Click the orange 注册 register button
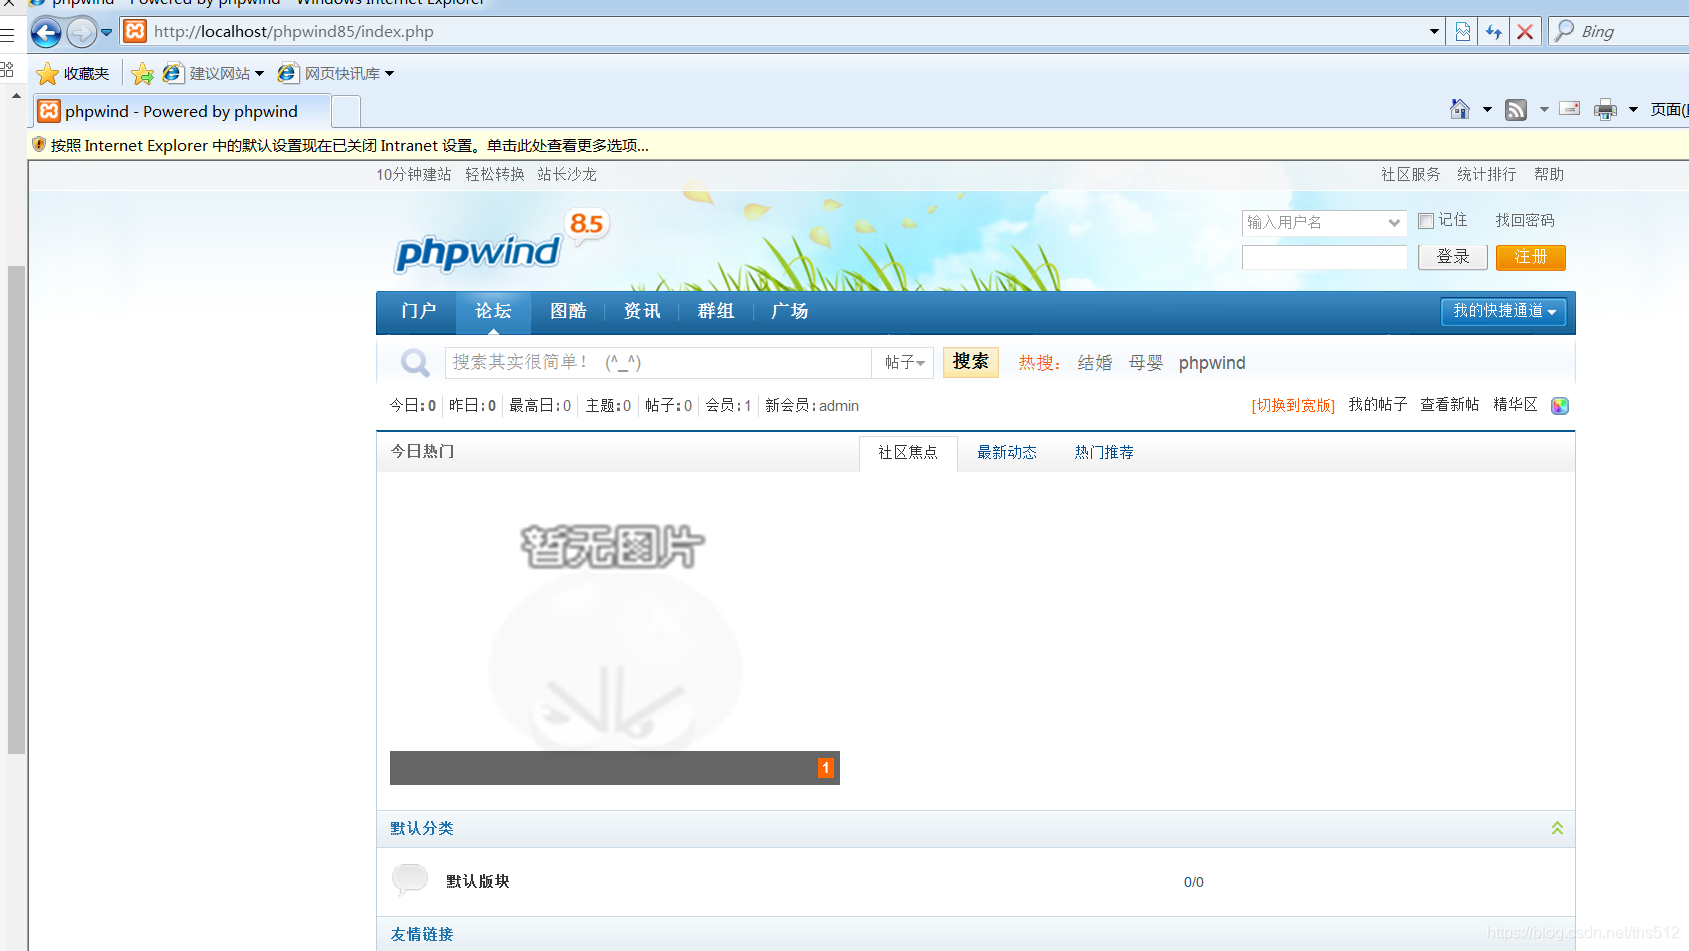The image size is (1689, 951). coord(1531,257)
